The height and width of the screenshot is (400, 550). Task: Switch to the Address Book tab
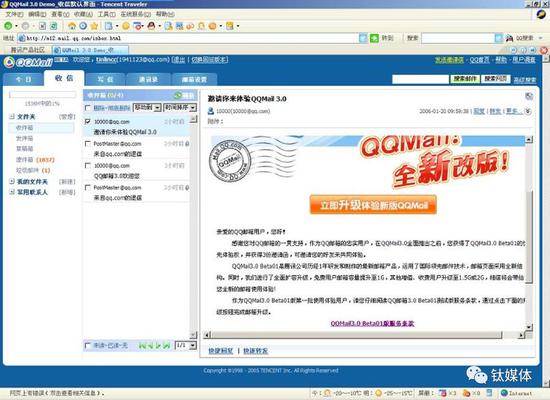coord(148,80)
